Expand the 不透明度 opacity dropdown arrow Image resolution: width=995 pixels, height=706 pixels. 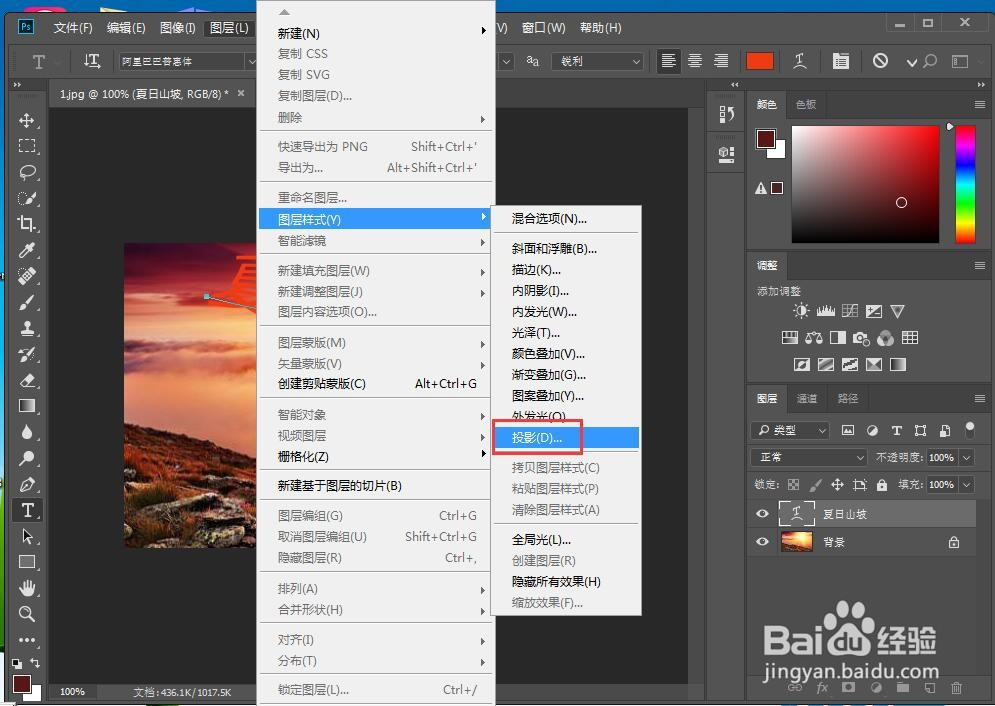click(966, 457)
